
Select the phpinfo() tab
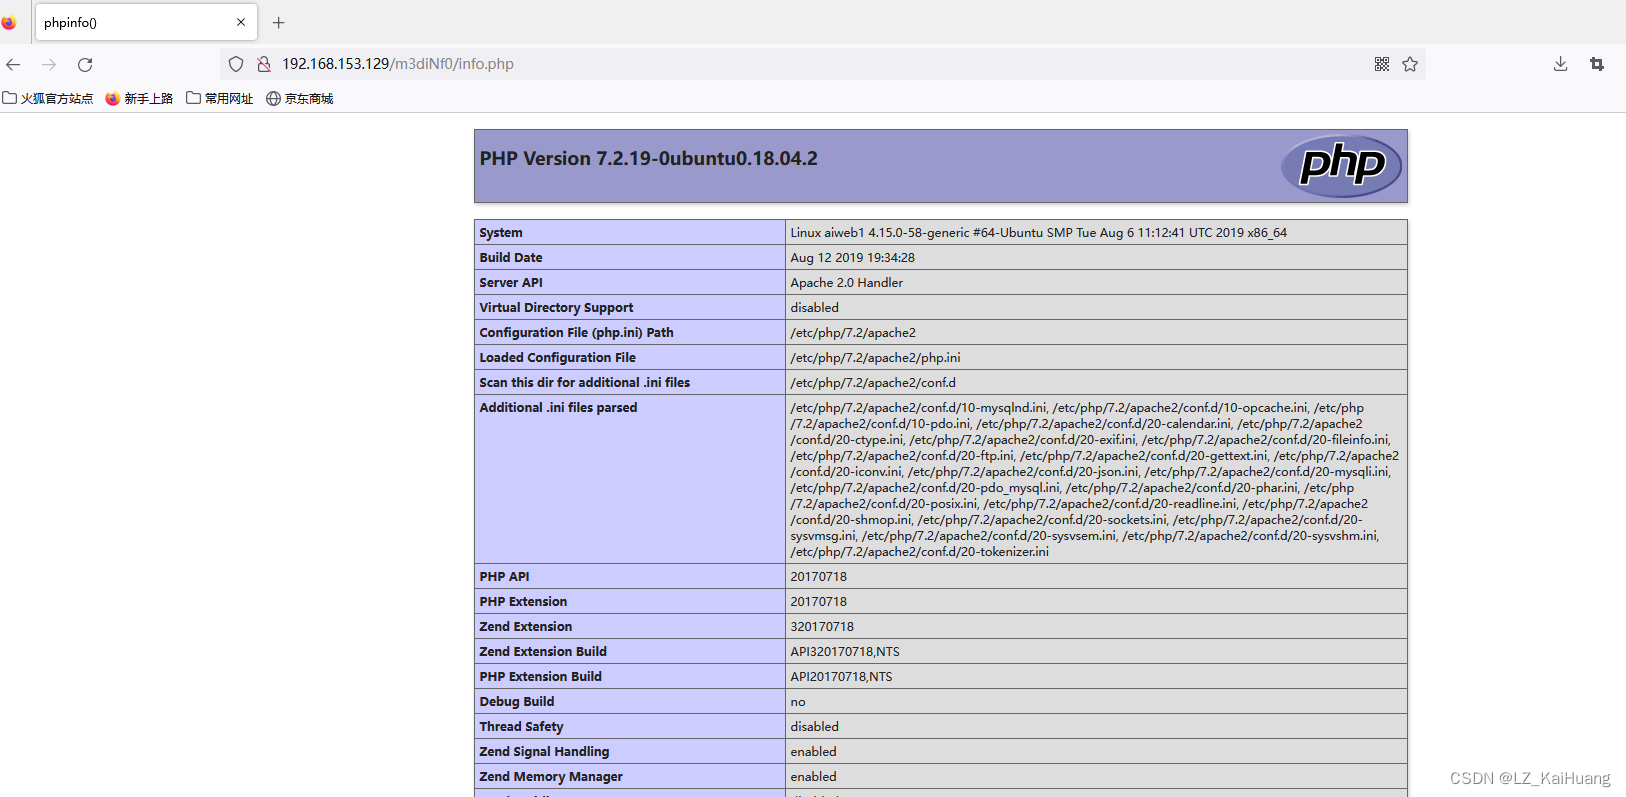click(146, 22)
